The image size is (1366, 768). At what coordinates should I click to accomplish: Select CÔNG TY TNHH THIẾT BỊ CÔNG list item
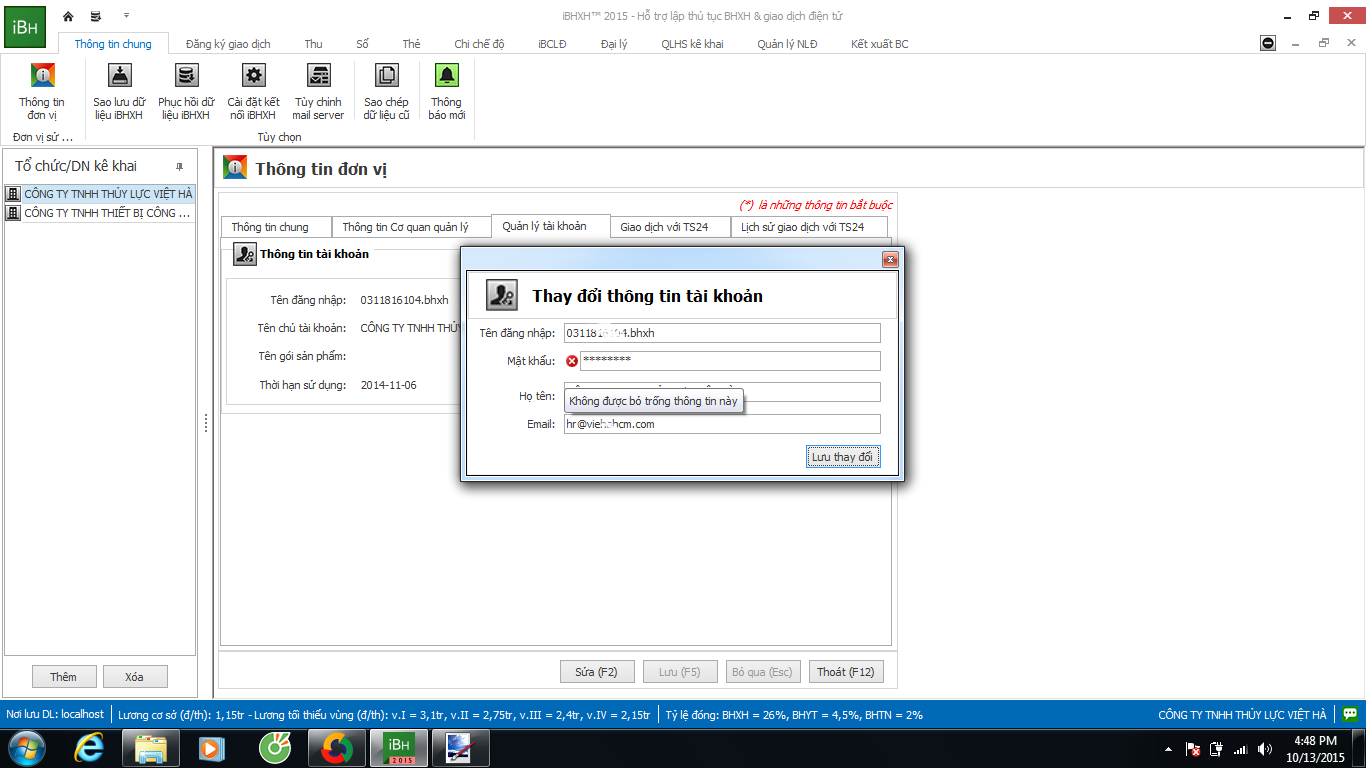(106, 213)
